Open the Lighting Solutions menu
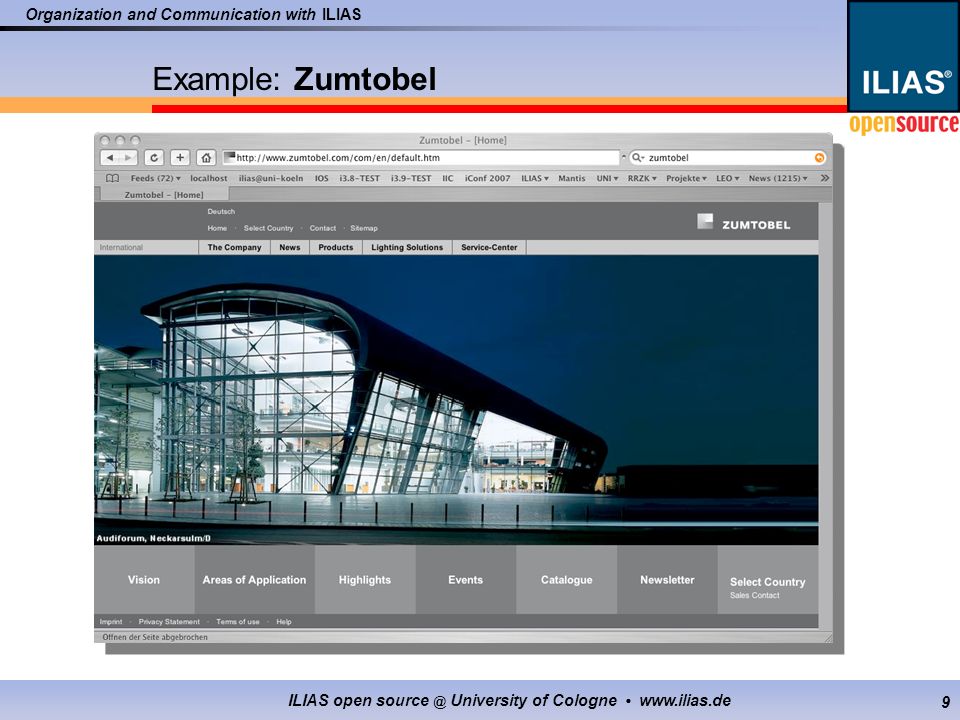This screenshot has height=720, width=960. (407, 247)
